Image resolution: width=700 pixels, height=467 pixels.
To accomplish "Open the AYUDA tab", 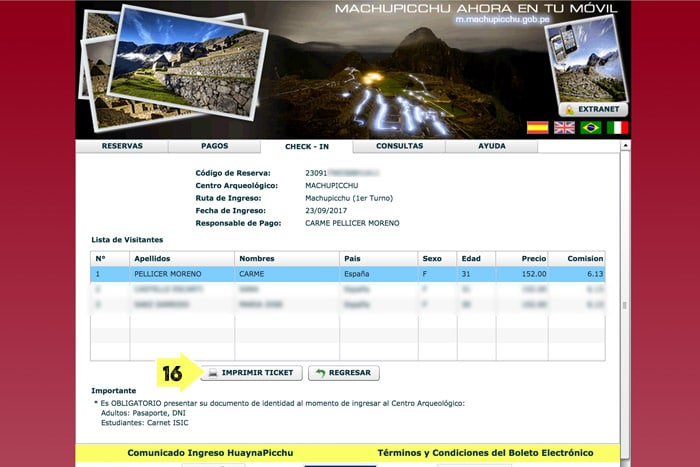I will (x=492, y=146).
